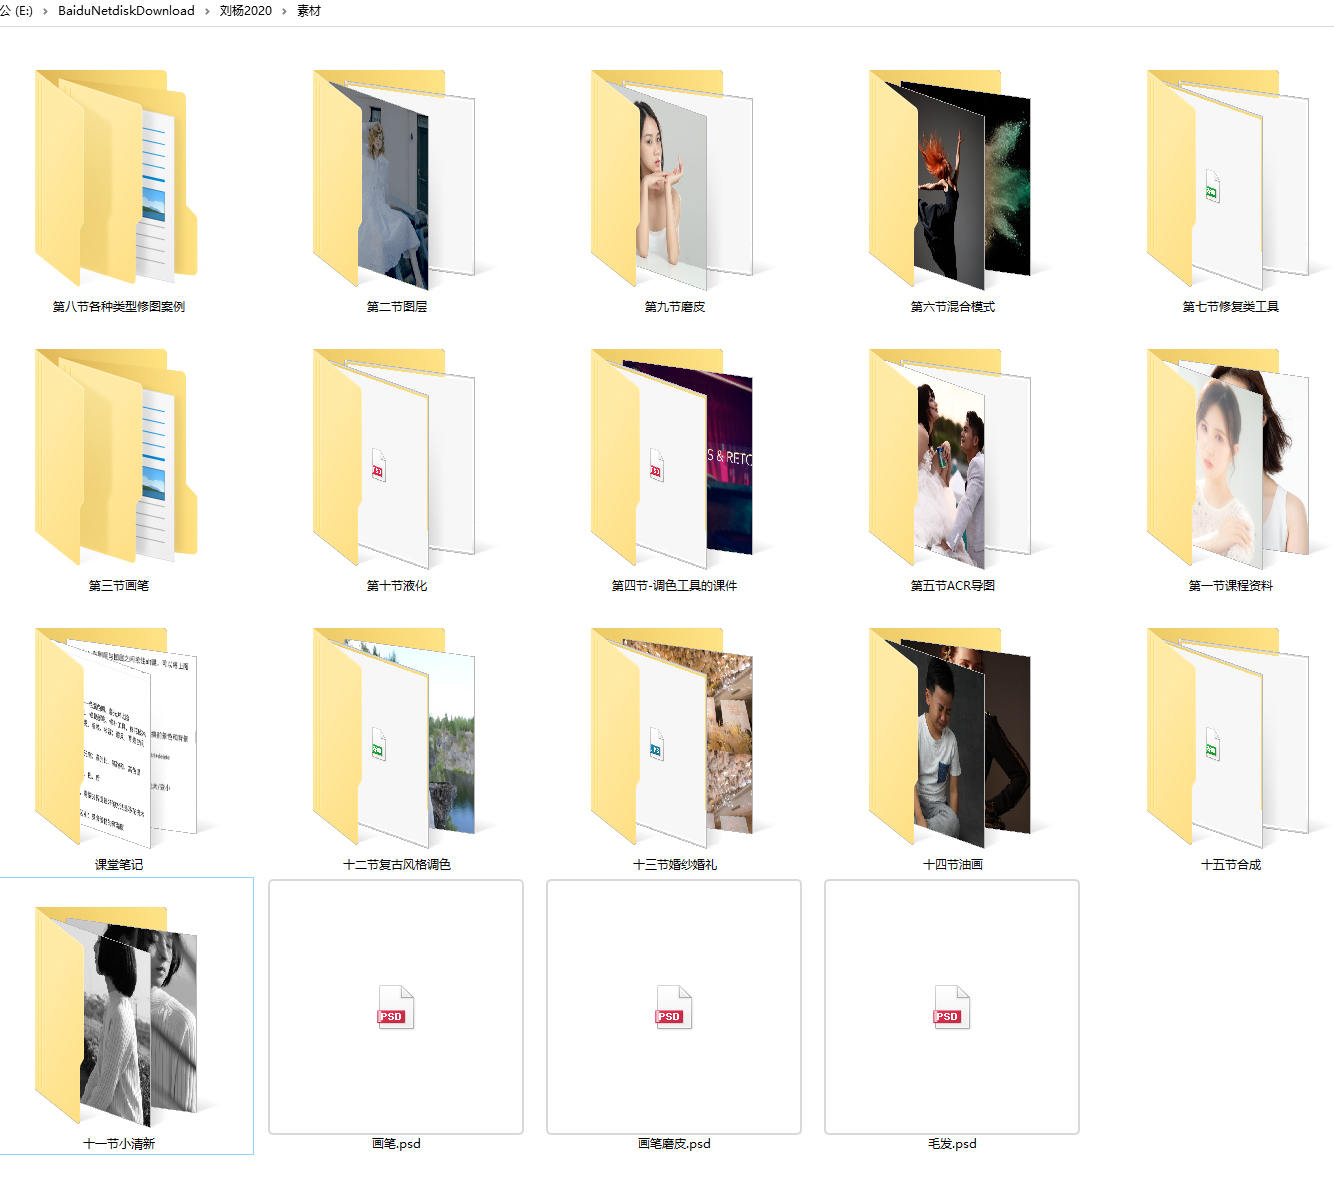The image size is (1334, 1179).
Task: Go to BaiduNetdiskDownload in the address bar
Action: (126, 11)
